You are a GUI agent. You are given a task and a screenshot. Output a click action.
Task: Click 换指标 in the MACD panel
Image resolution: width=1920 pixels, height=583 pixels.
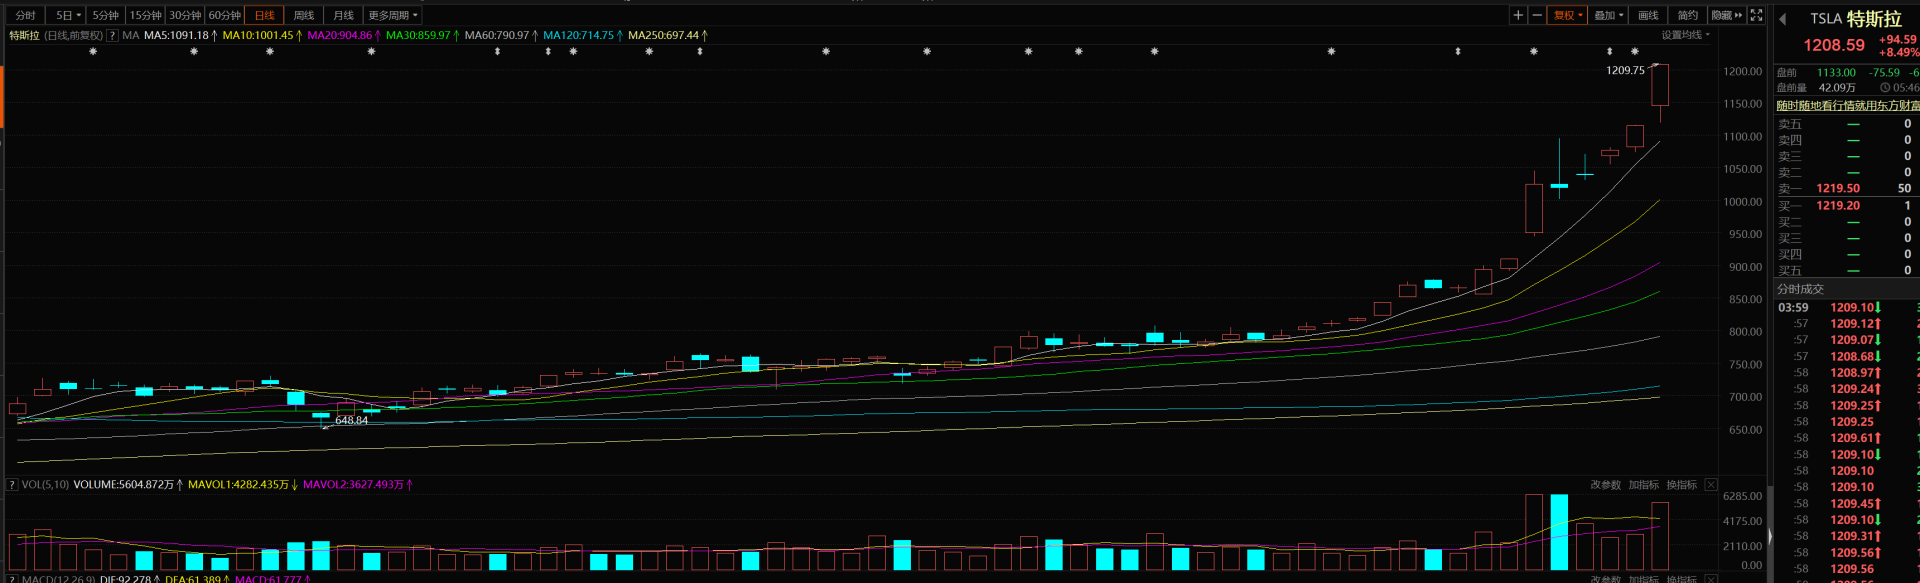1682,579
